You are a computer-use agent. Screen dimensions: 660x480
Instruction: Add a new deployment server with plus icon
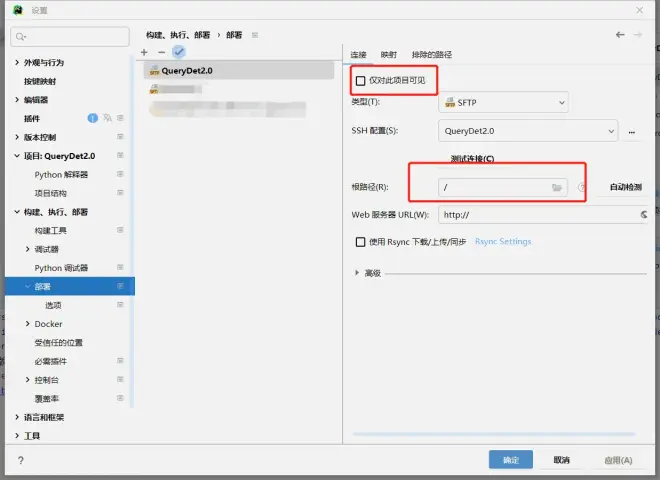pos(144,52)
